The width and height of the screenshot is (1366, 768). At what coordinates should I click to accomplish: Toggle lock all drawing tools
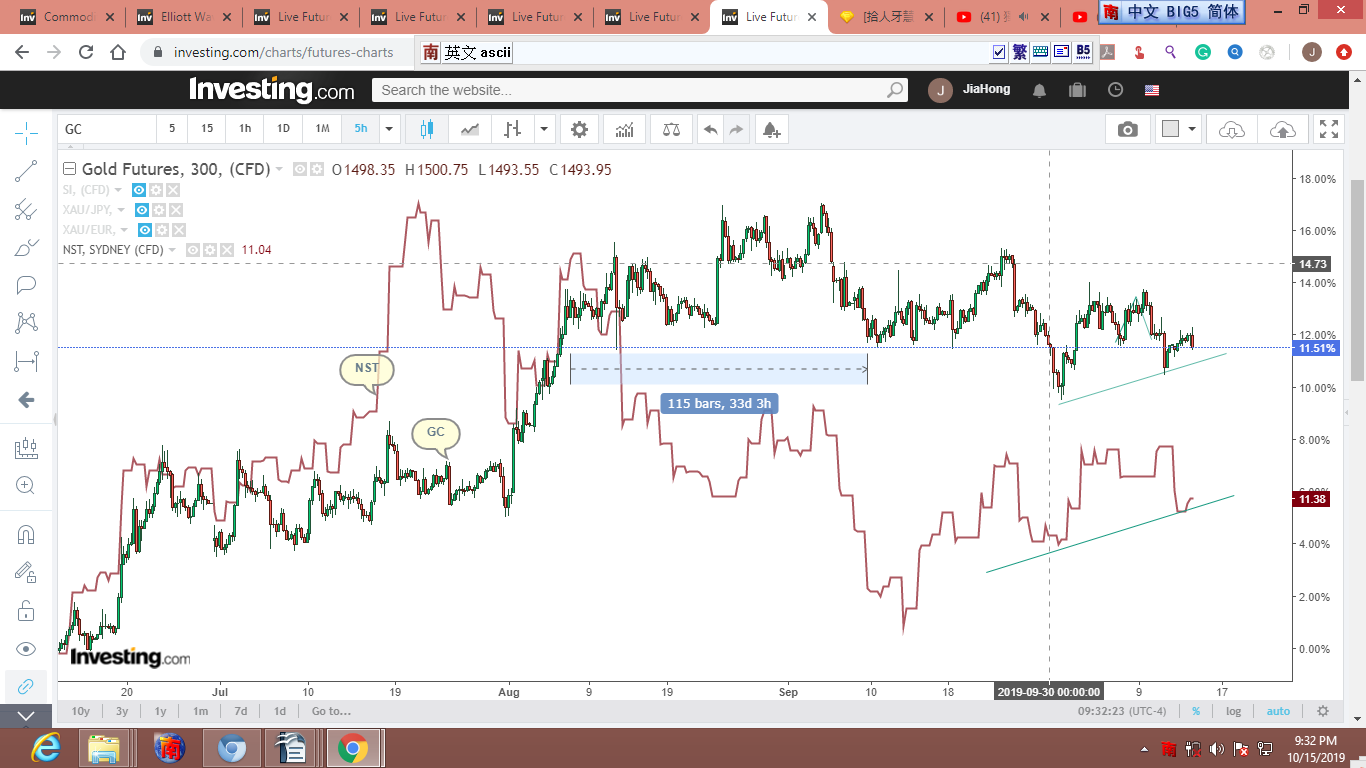[x=26, y=610]
